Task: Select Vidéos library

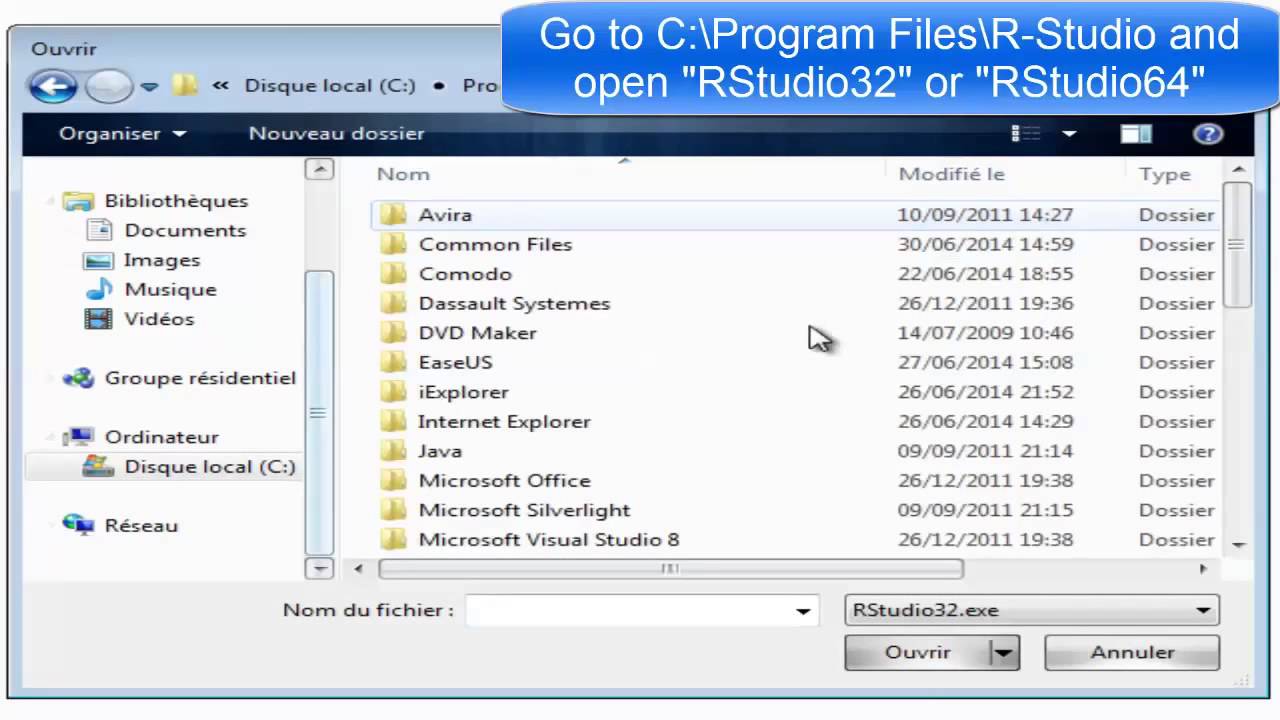Action: tap(159, 319)
